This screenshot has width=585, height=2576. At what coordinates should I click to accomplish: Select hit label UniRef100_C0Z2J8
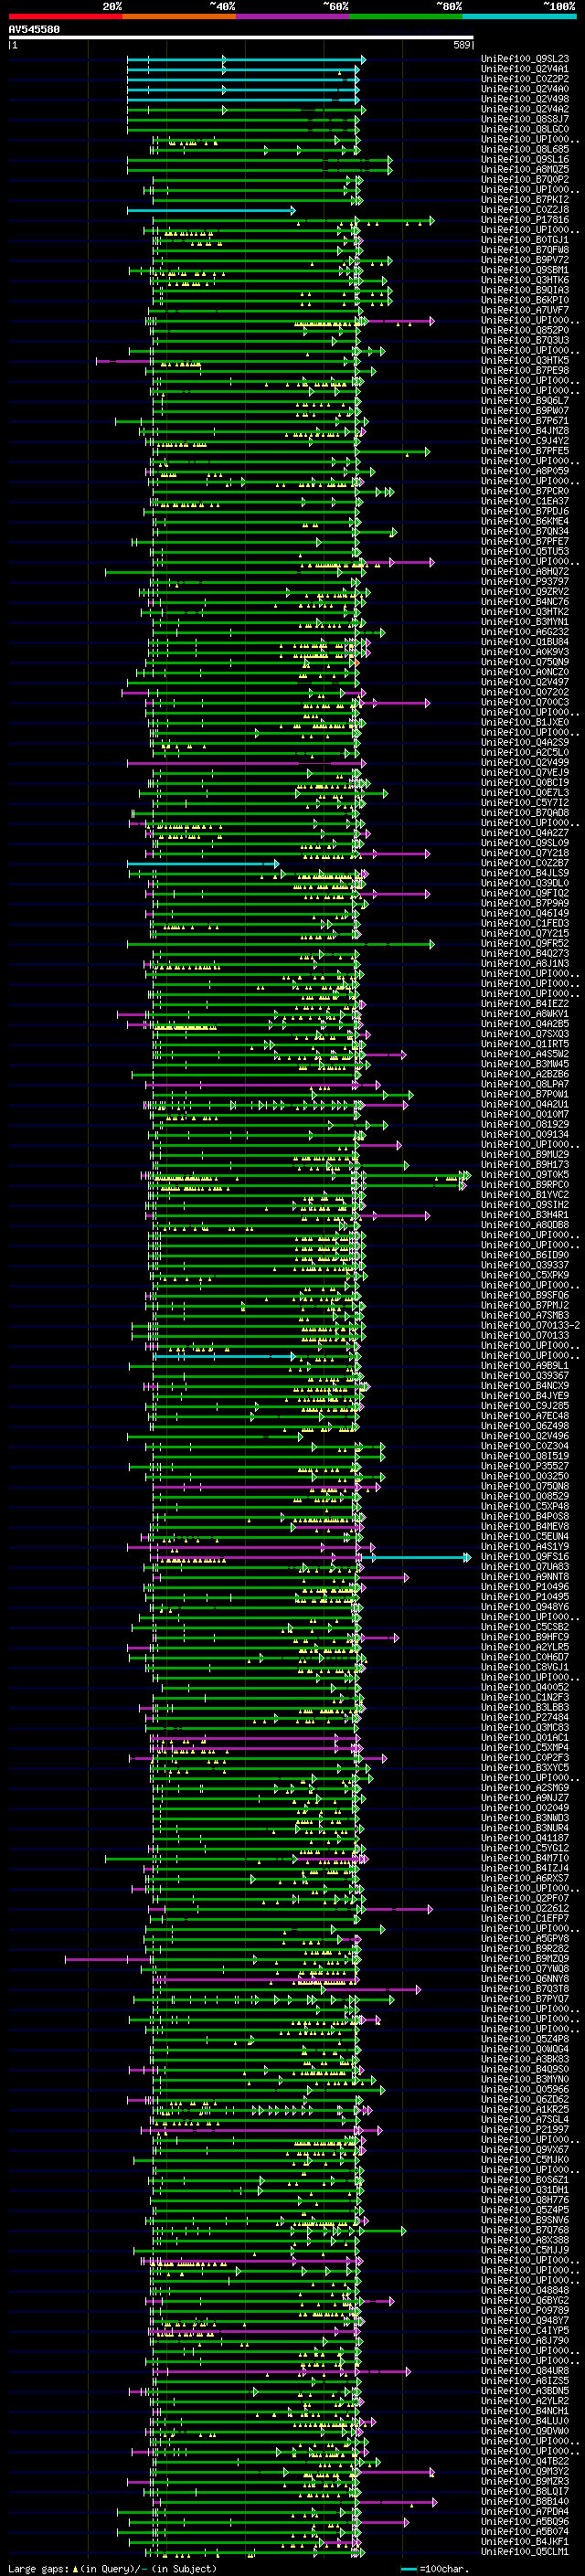point(525,210)
